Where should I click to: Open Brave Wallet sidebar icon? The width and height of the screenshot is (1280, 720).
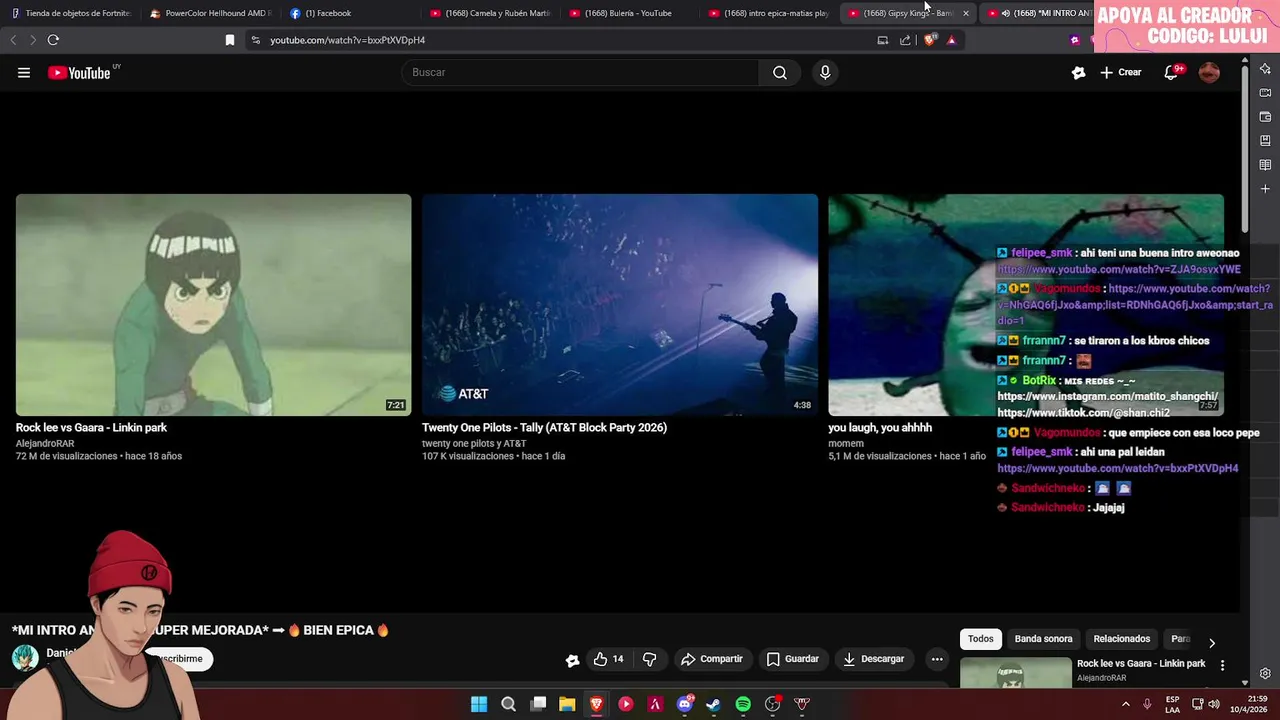pos(1265,117)
